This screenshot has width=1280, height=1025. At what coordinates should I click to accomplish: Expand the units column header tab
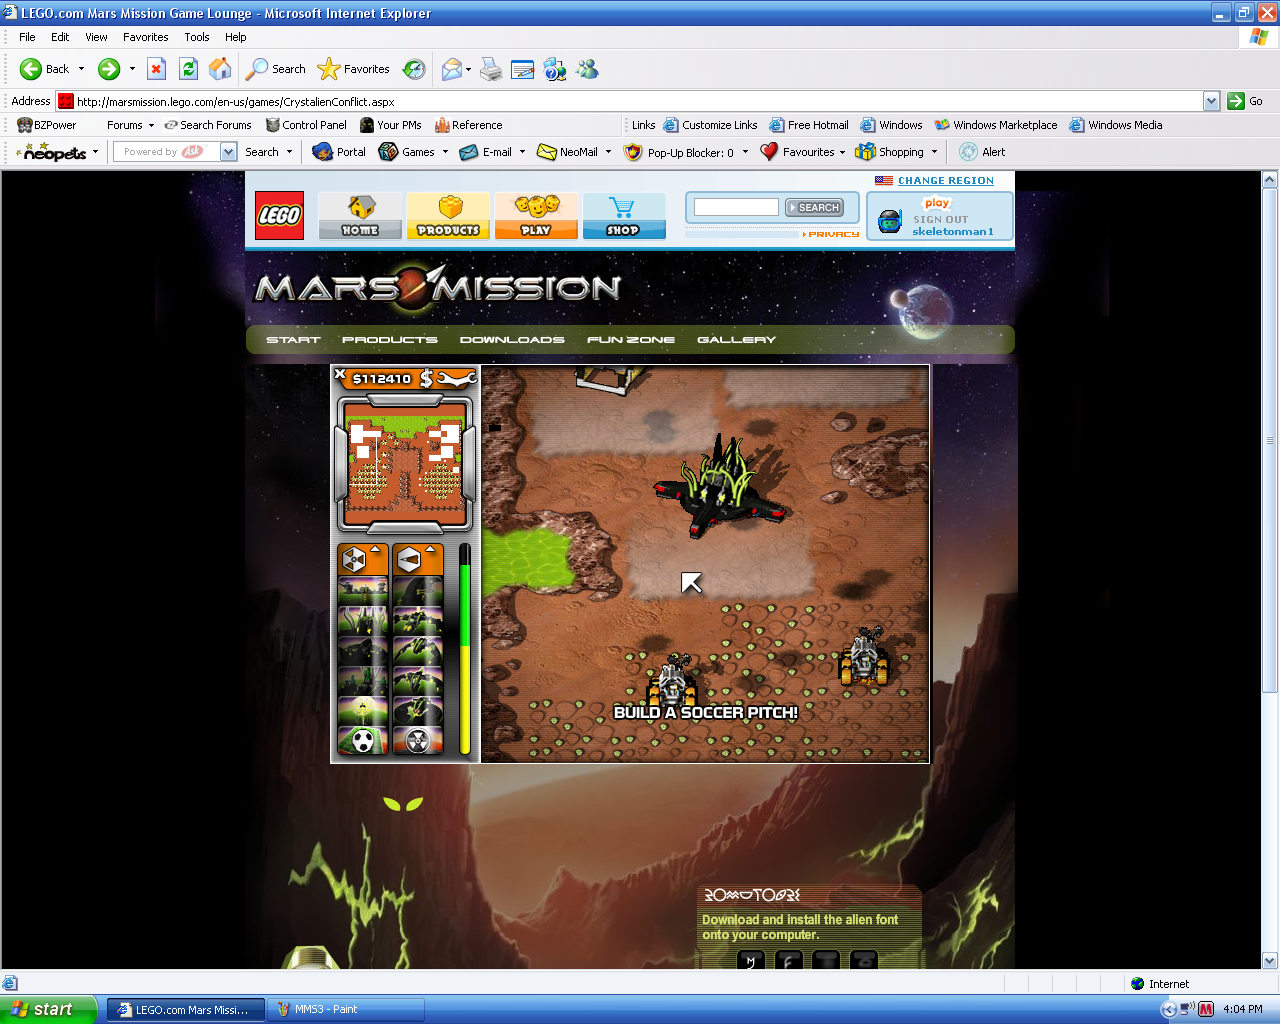[x=418, y=559]
